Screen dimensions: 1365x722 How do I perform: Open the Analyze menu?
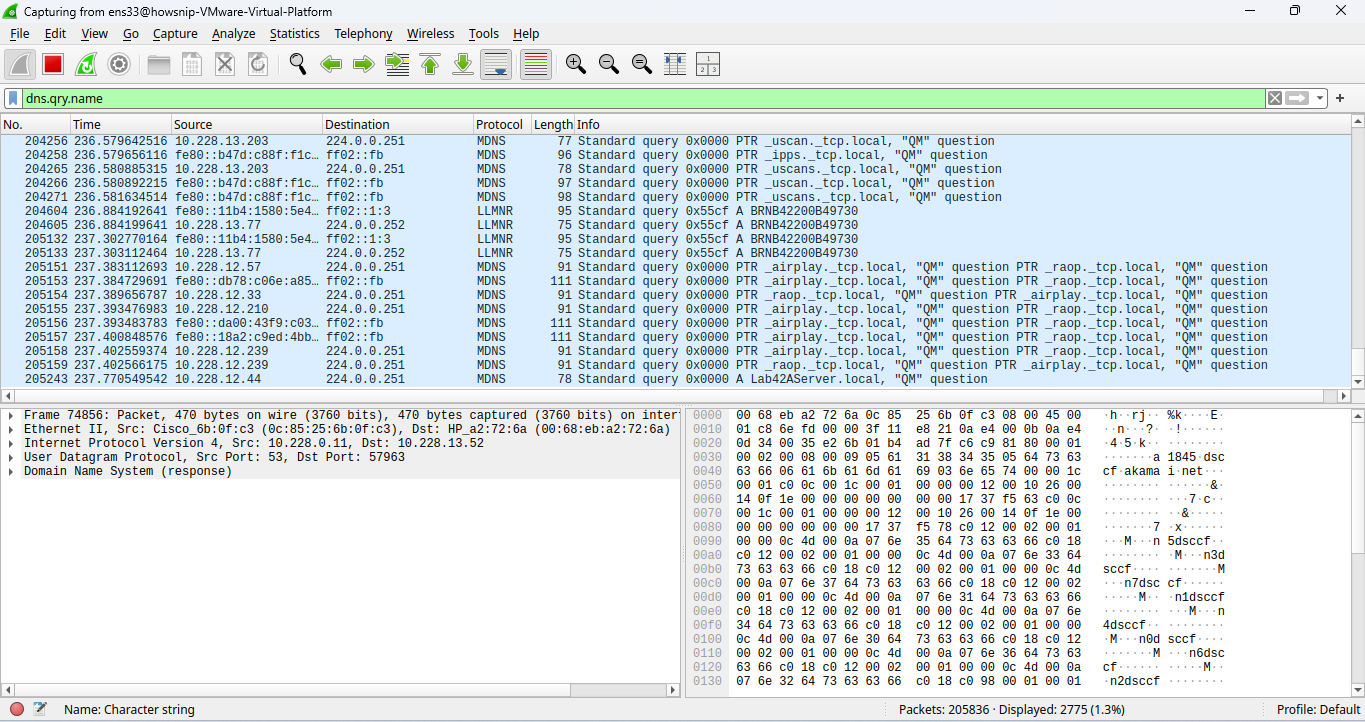pos(234,33)
